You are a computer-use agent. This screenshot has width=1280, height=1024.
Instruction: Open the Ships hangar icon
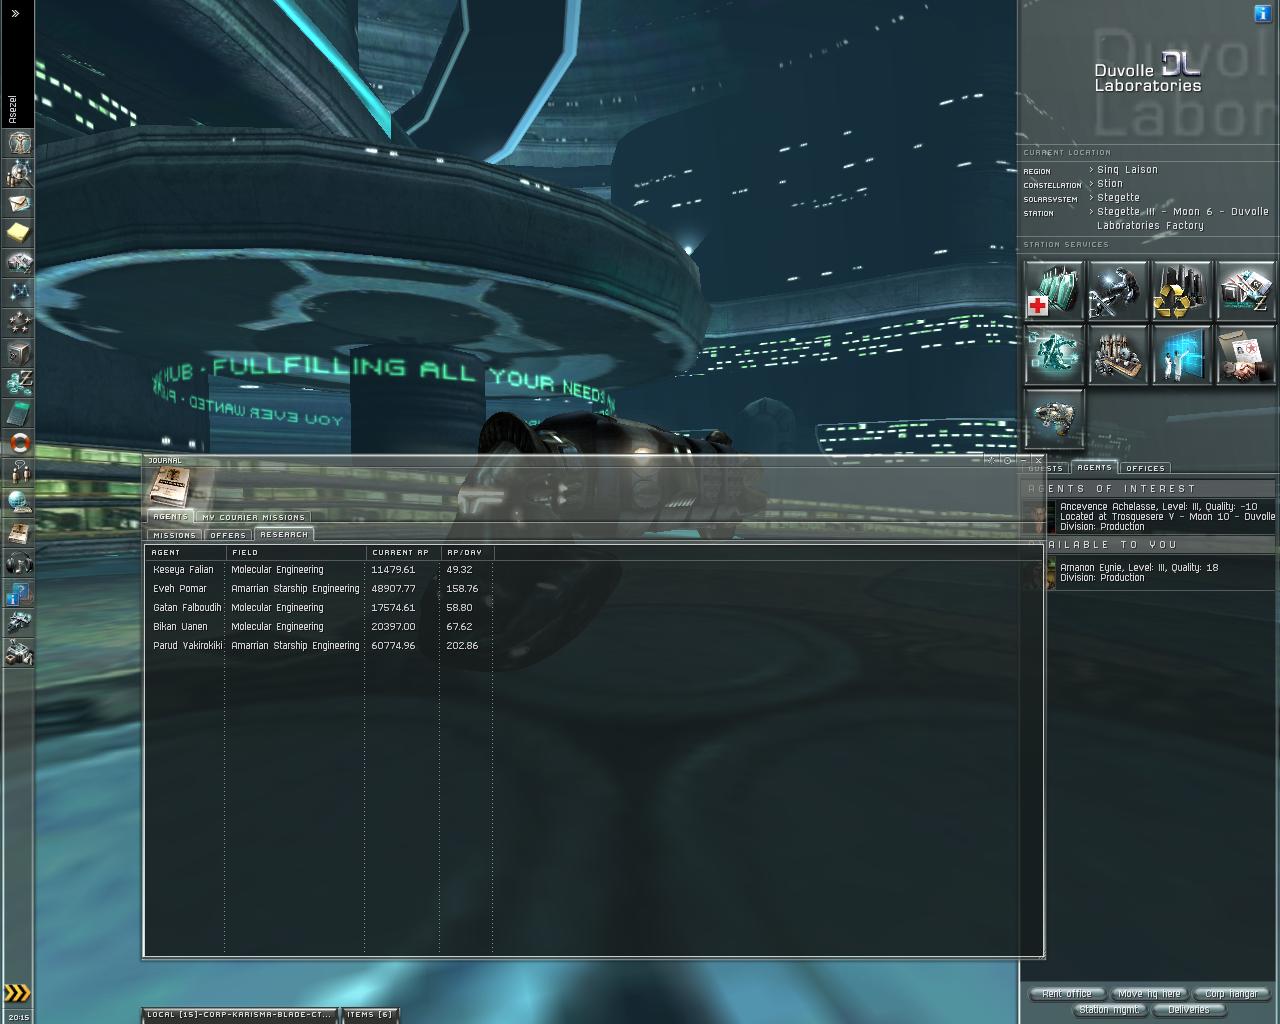[20, 624]
